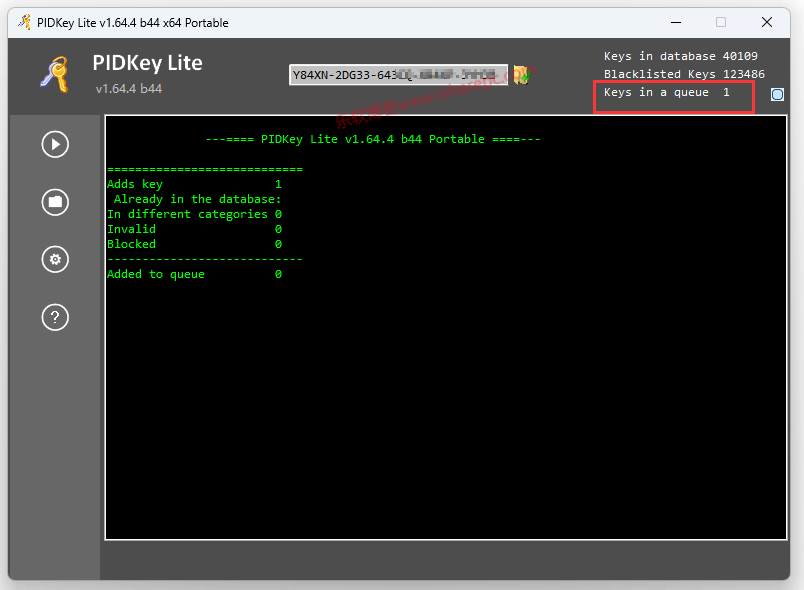The width and height of the screenshot is (804, 590).
Task: Toggle the small checkbox near Keys in a queue
Action: (777, 94)
